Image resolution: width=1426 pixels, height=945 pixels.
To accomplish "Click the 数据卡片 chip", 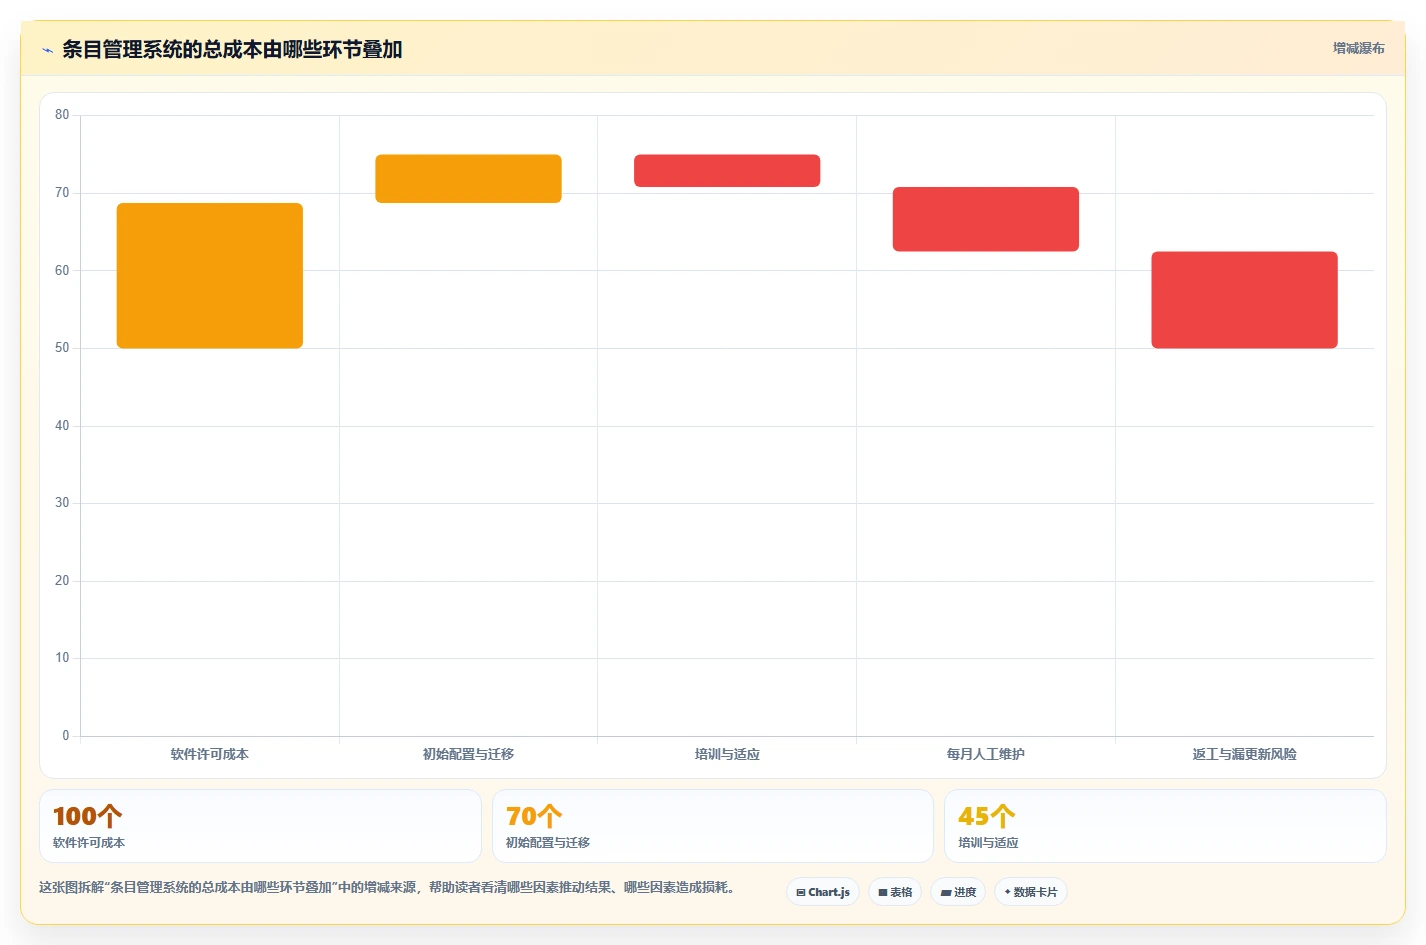I will (x=1031, y=892).
